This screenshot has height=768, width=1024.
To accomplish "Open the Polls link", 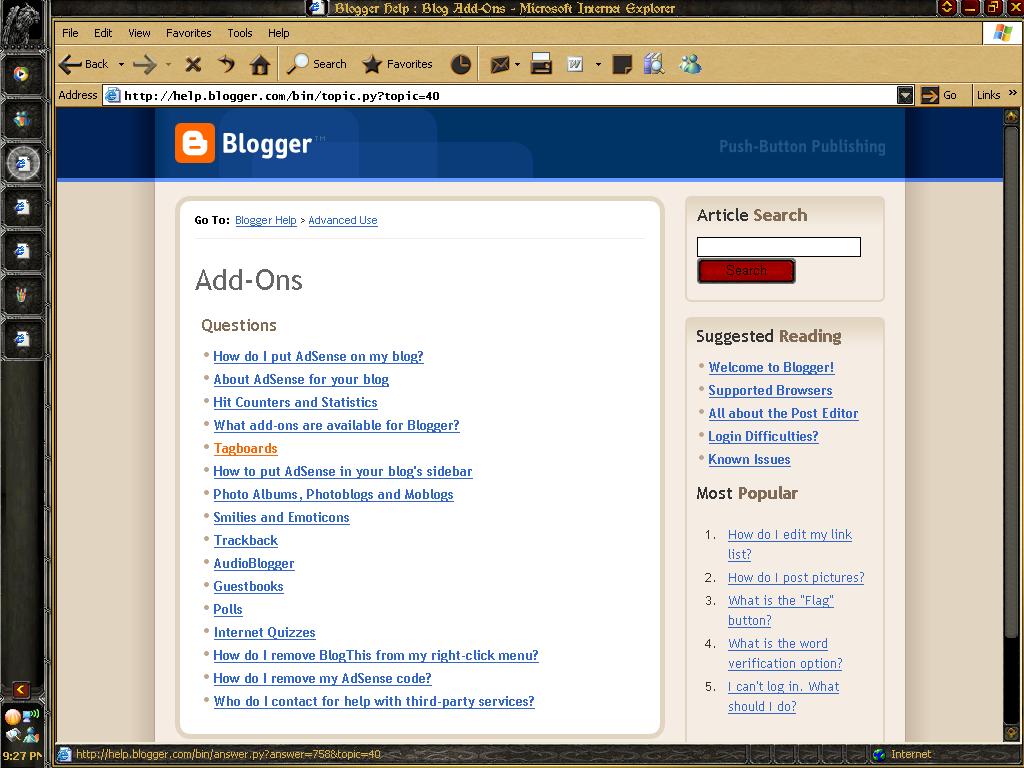I will (x=228, y=609).
